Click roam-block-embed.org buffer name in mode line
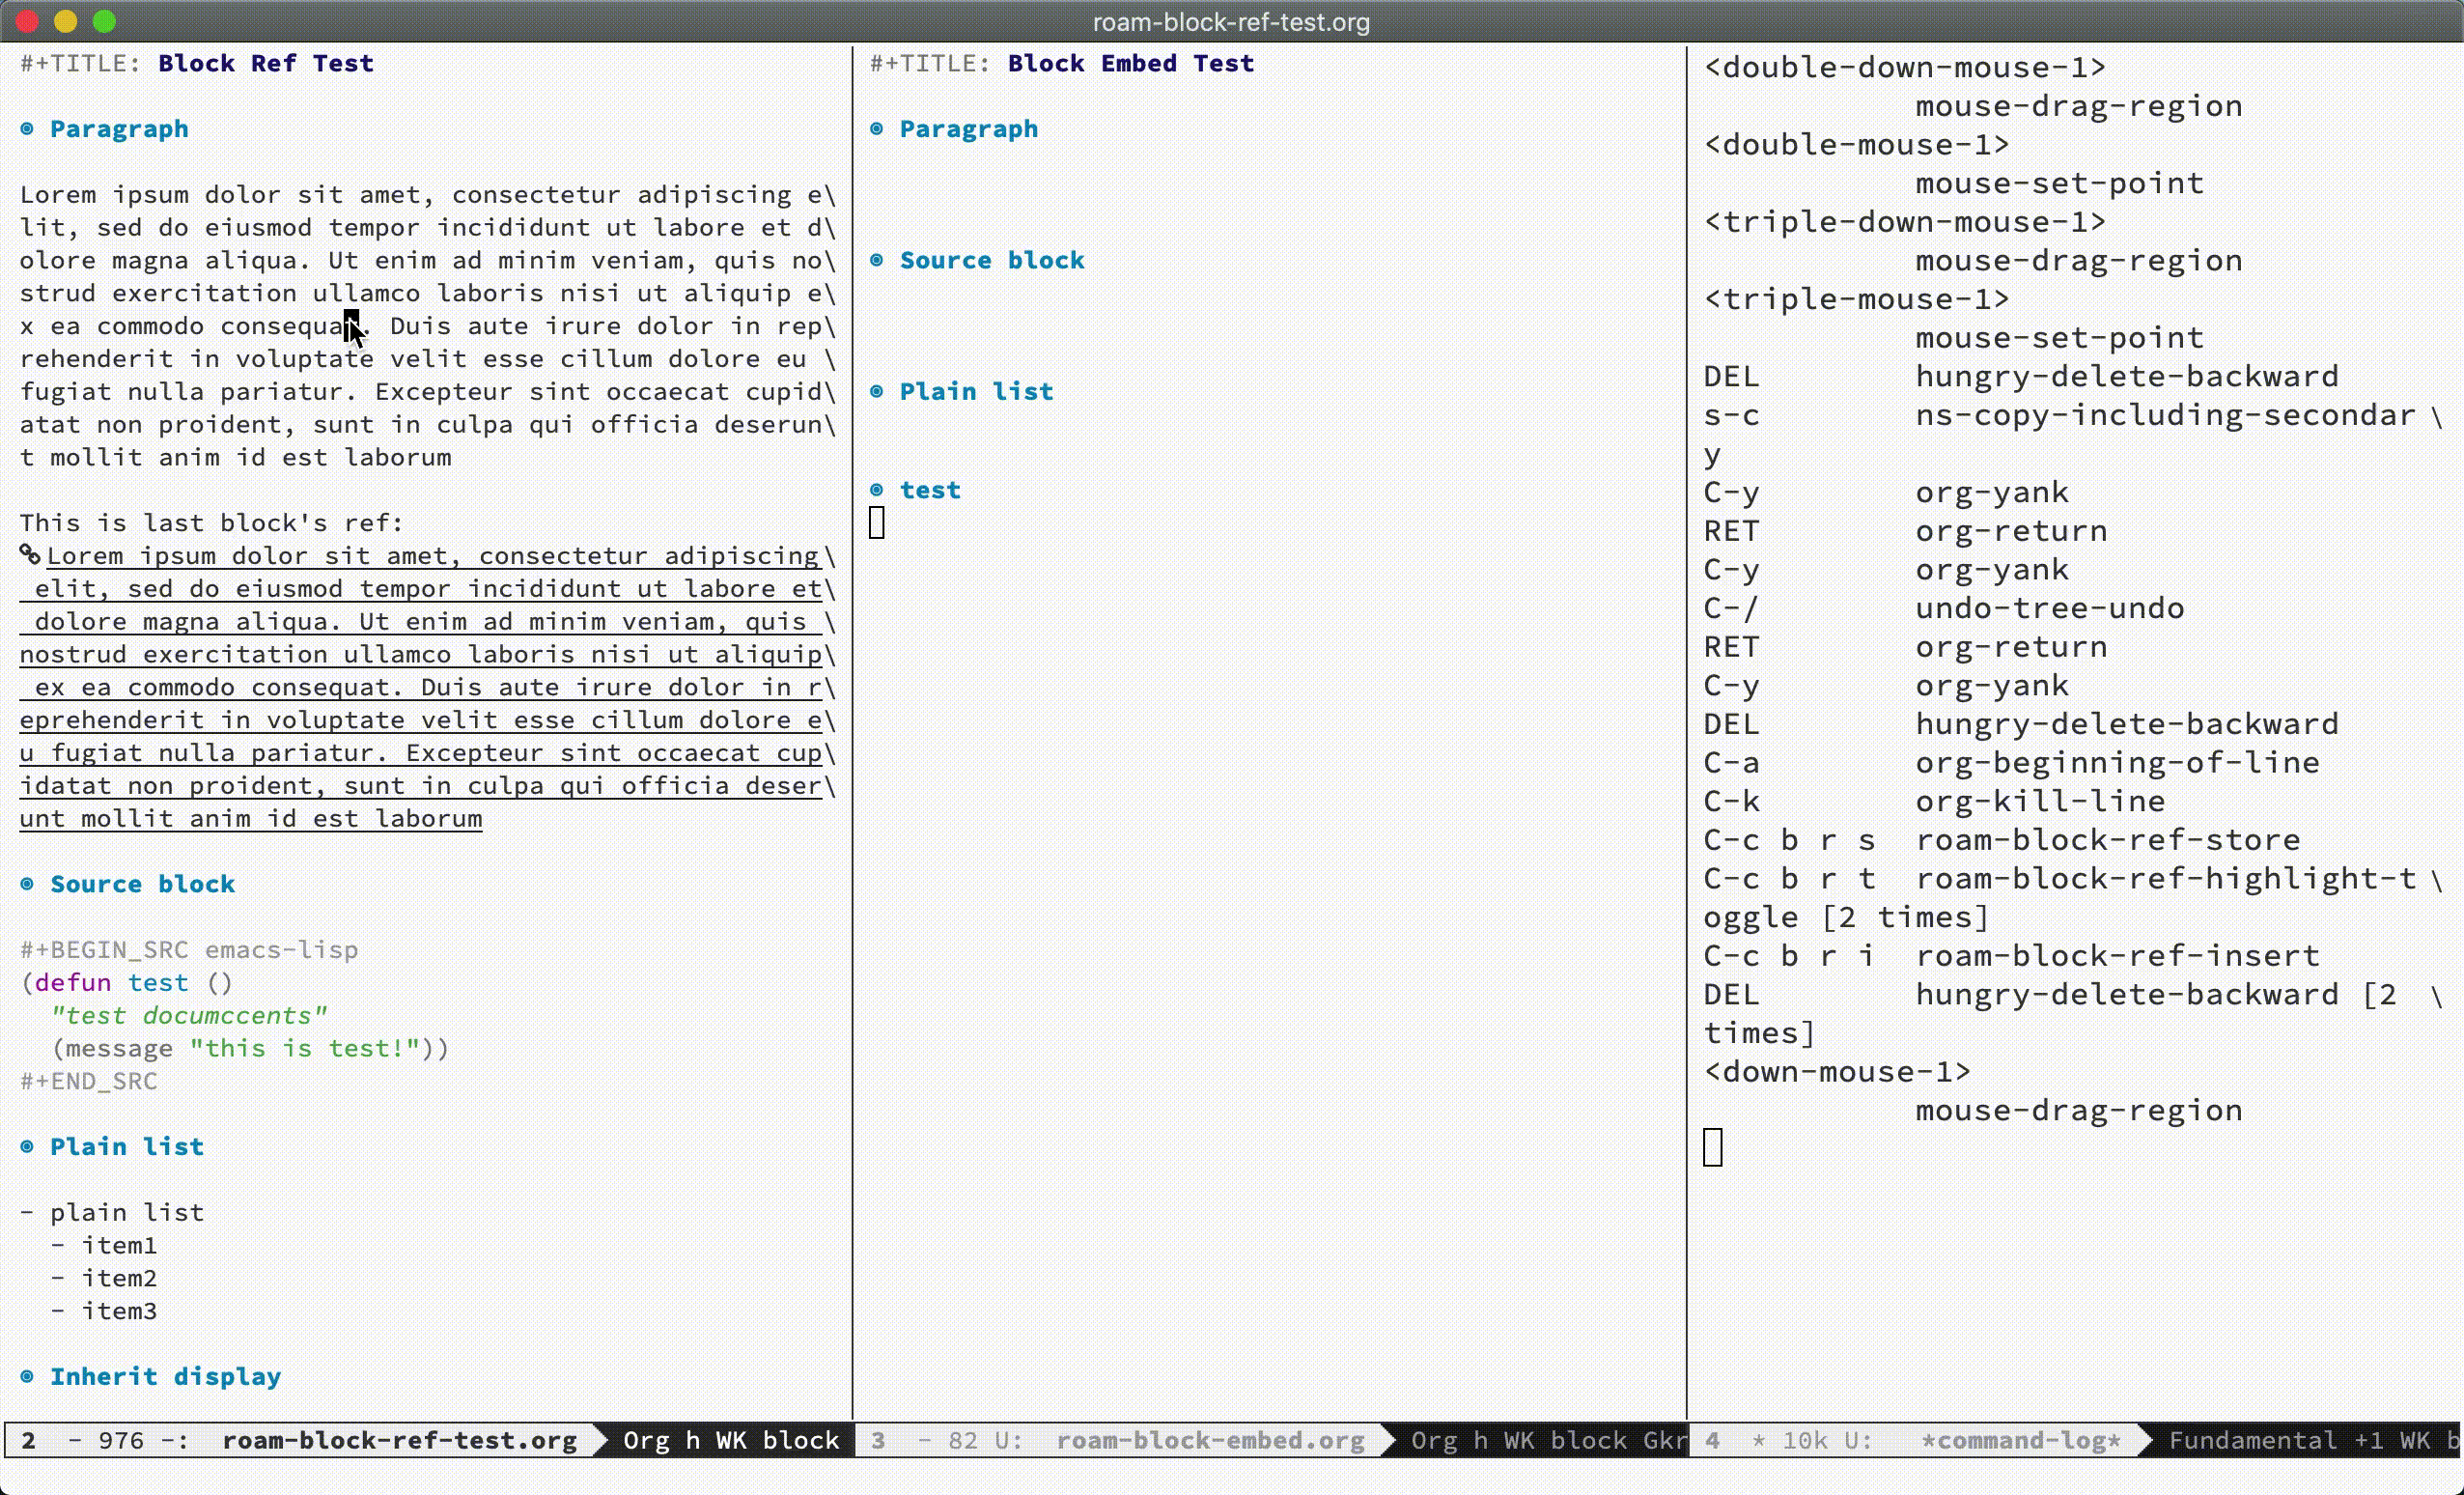The height and width of the screenshot is (1495, 2464). (1210, 1440)
